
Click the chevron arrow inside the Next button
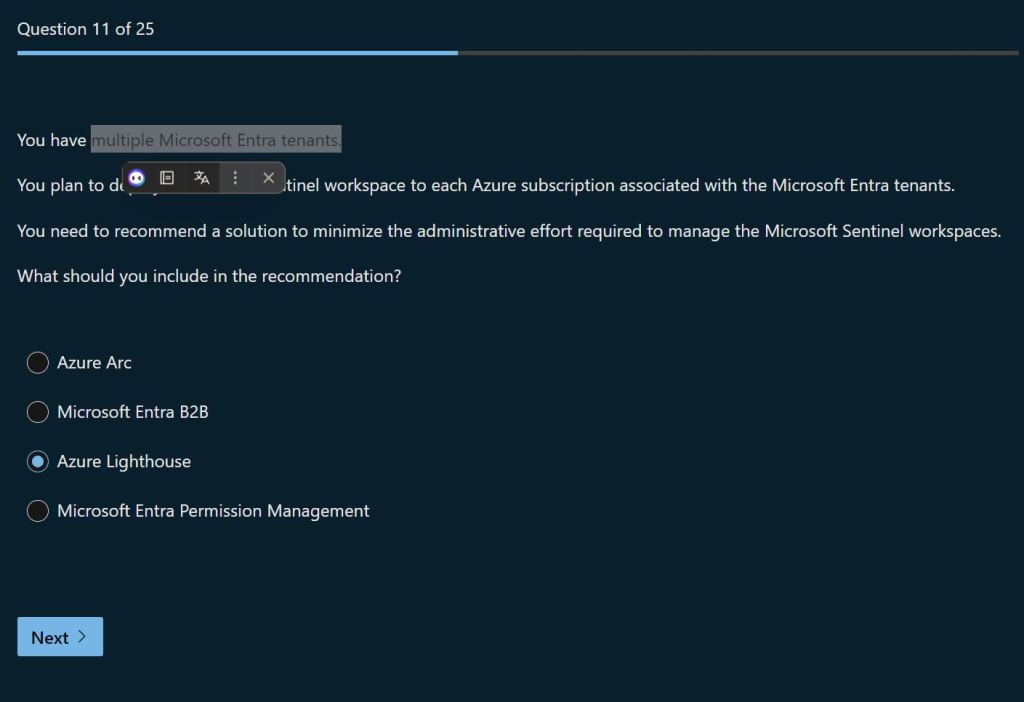(x=82, y=637)
